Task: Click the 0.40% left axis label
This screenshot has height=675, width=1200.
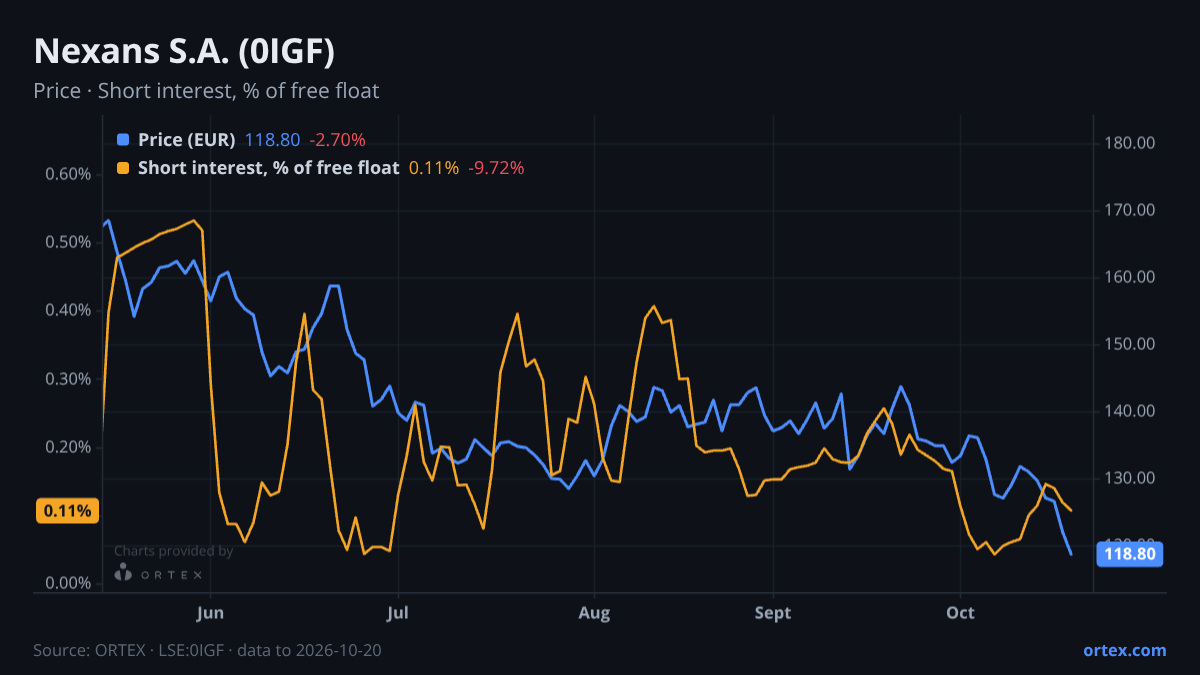Action: pyautogui.click(x=68, y=310)
